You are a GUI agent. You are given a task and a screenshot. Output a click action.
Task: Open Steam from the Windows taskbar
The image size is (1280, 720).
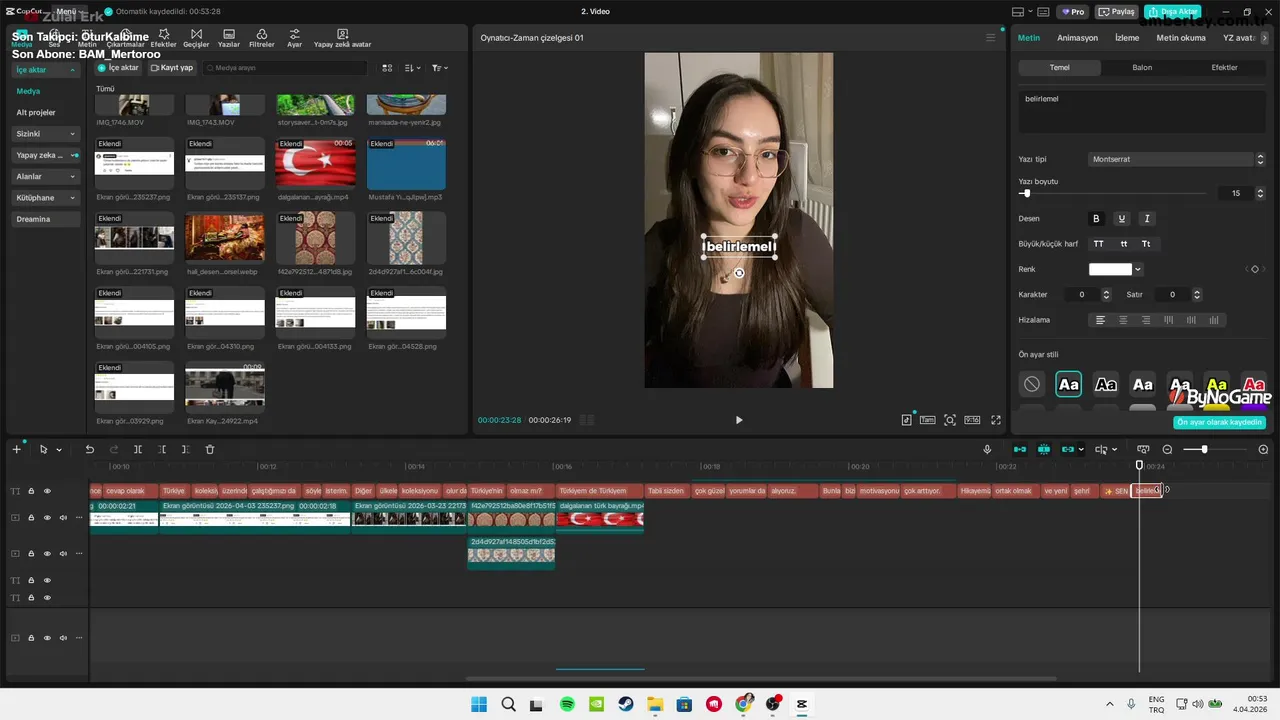point(626,704)
